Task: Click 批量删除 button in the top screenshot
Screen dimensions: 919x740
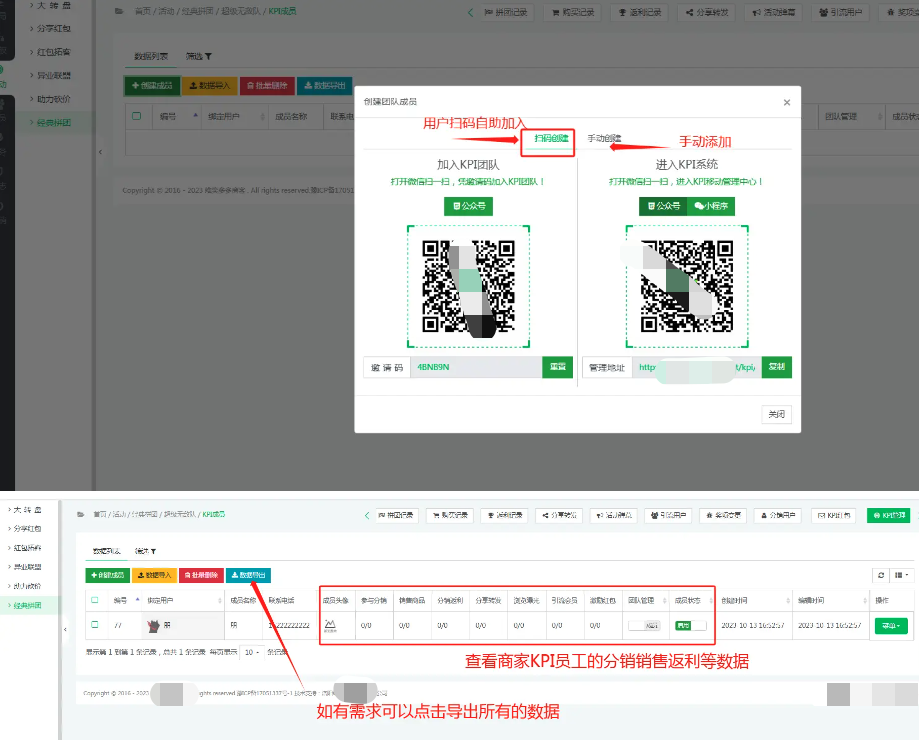Action: coord(267,86)
